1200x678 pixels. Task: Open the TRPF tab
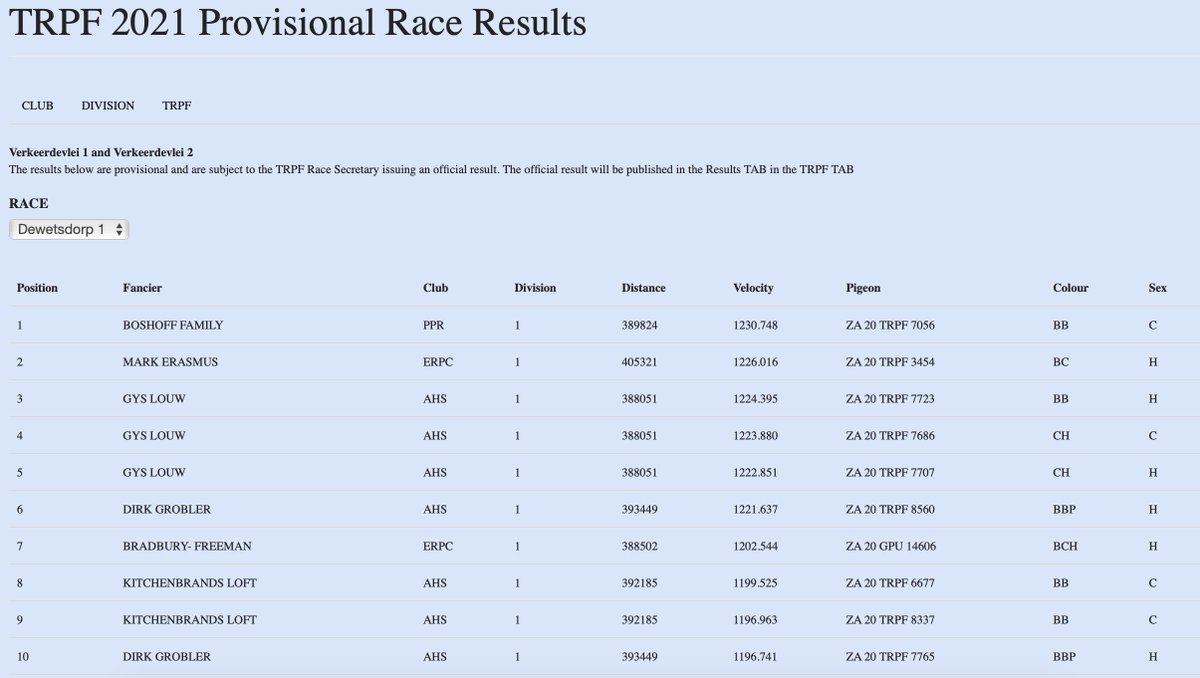177,105
